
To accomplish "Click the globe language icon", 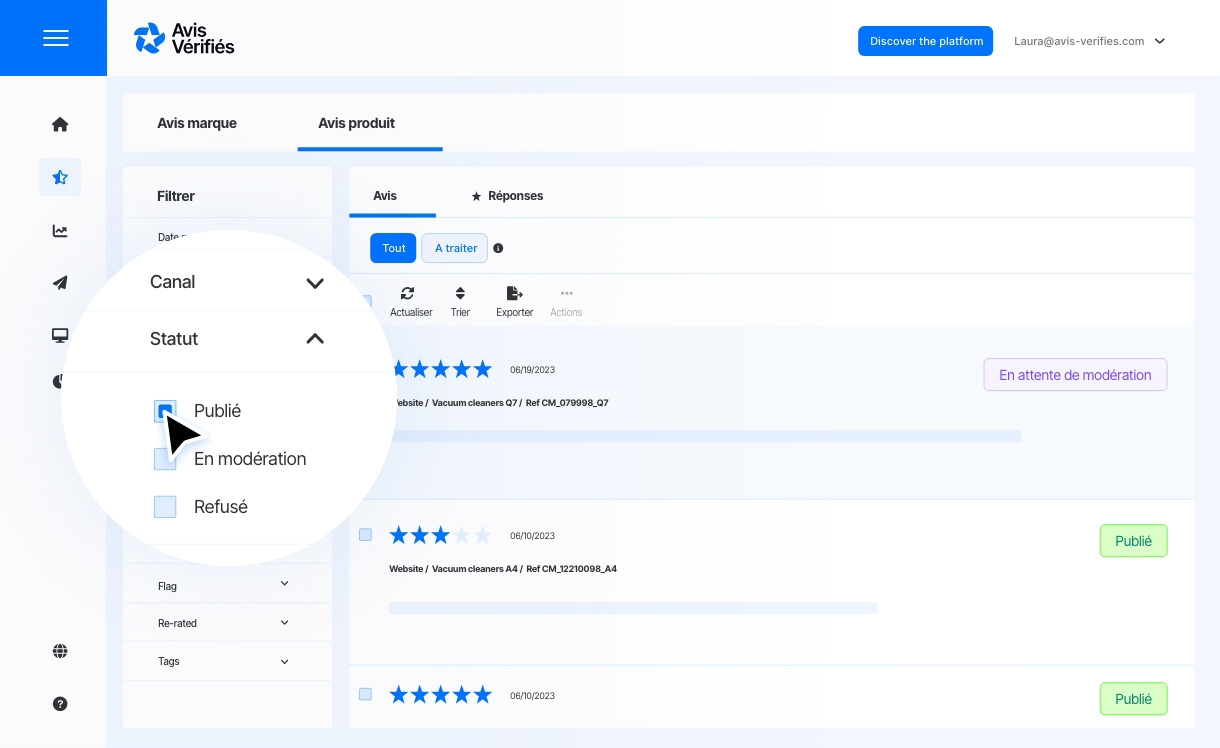I will point(60,652).
